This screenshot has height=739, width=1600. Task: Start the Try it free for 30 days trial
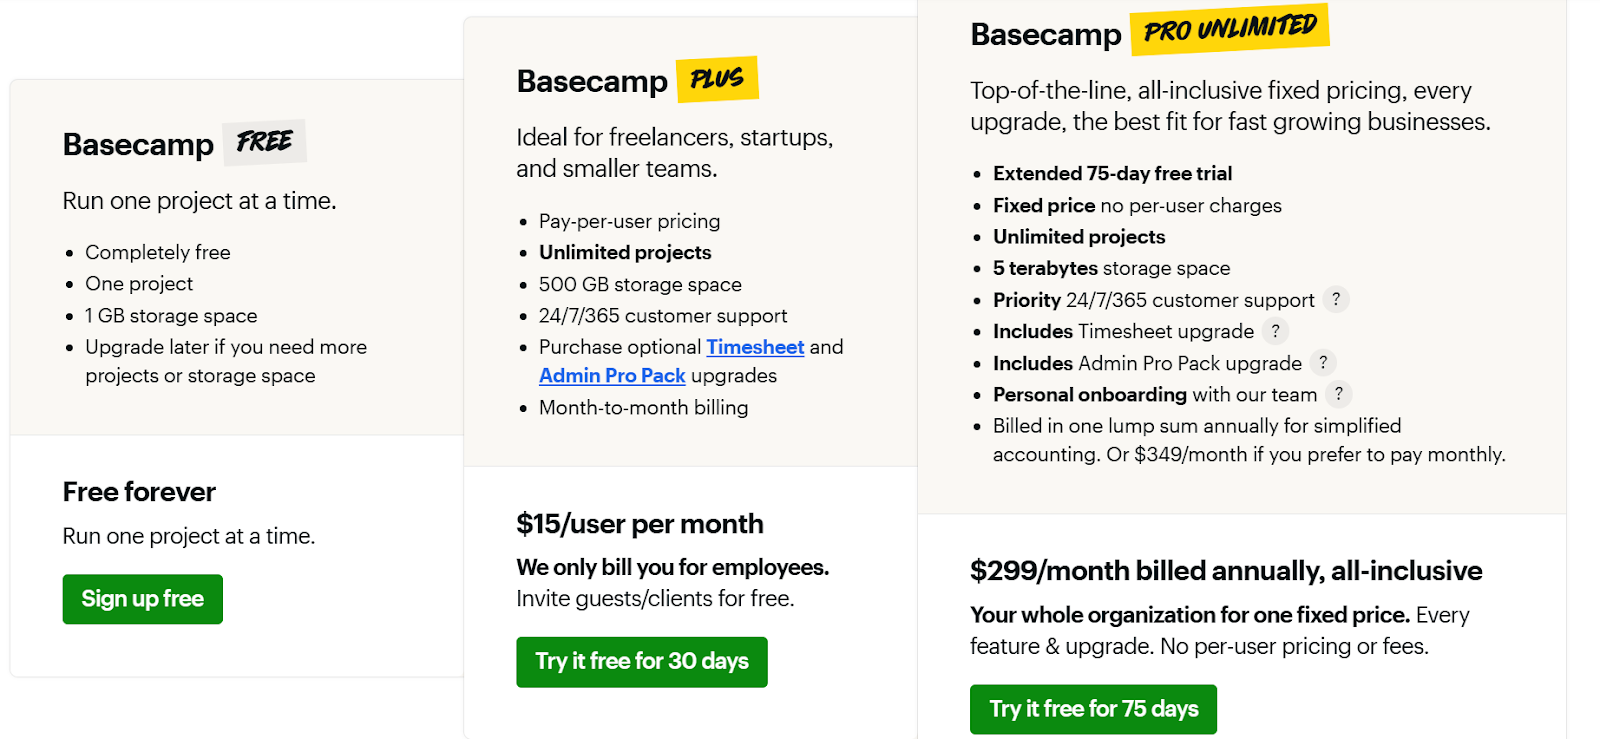642,662
